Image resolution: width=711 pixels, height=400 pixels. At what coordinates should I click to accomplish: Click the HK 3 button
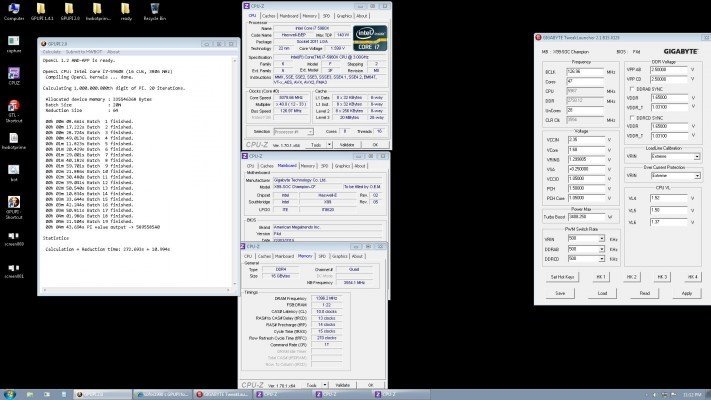(662, 277)
